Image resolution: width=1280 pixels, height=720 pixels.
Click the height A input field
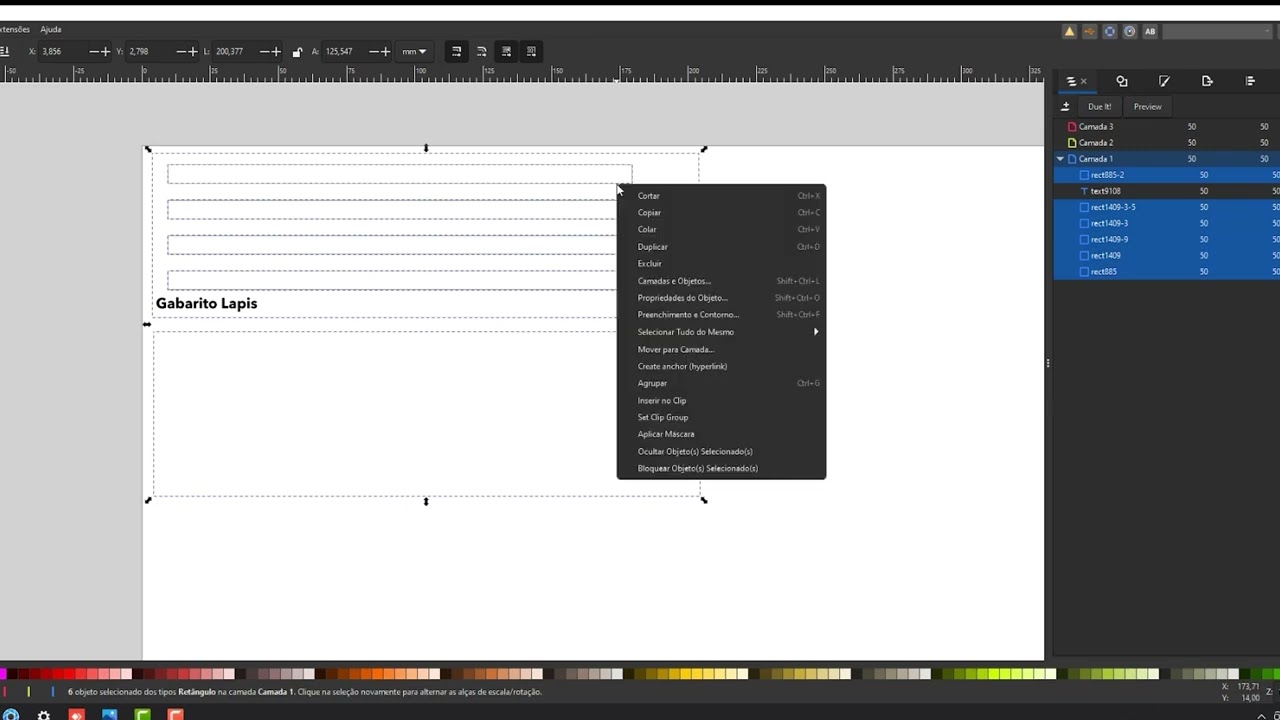click(346, 51)
